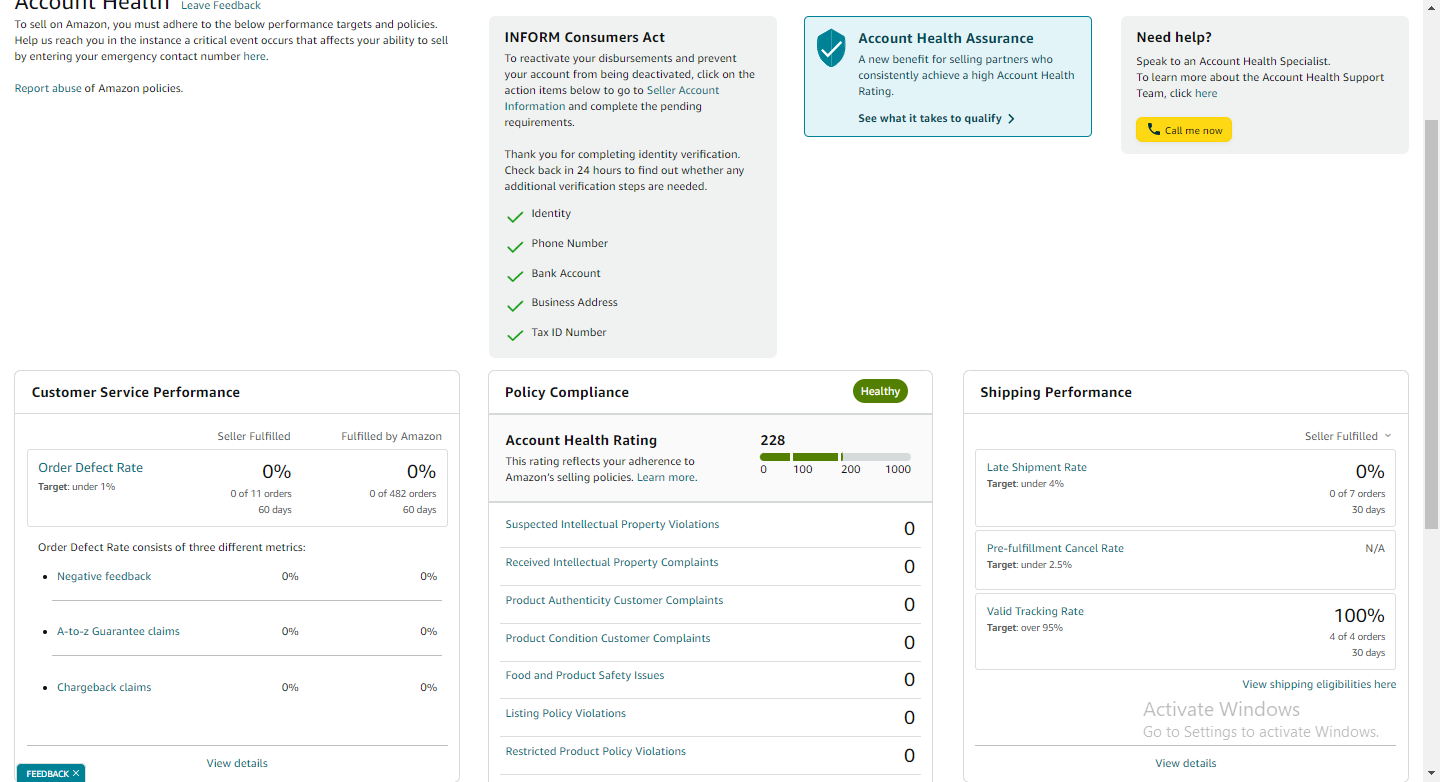Click the Healthy status badge
The height and width of the screenshot is (782, 1440).
[x=880, y=392]
